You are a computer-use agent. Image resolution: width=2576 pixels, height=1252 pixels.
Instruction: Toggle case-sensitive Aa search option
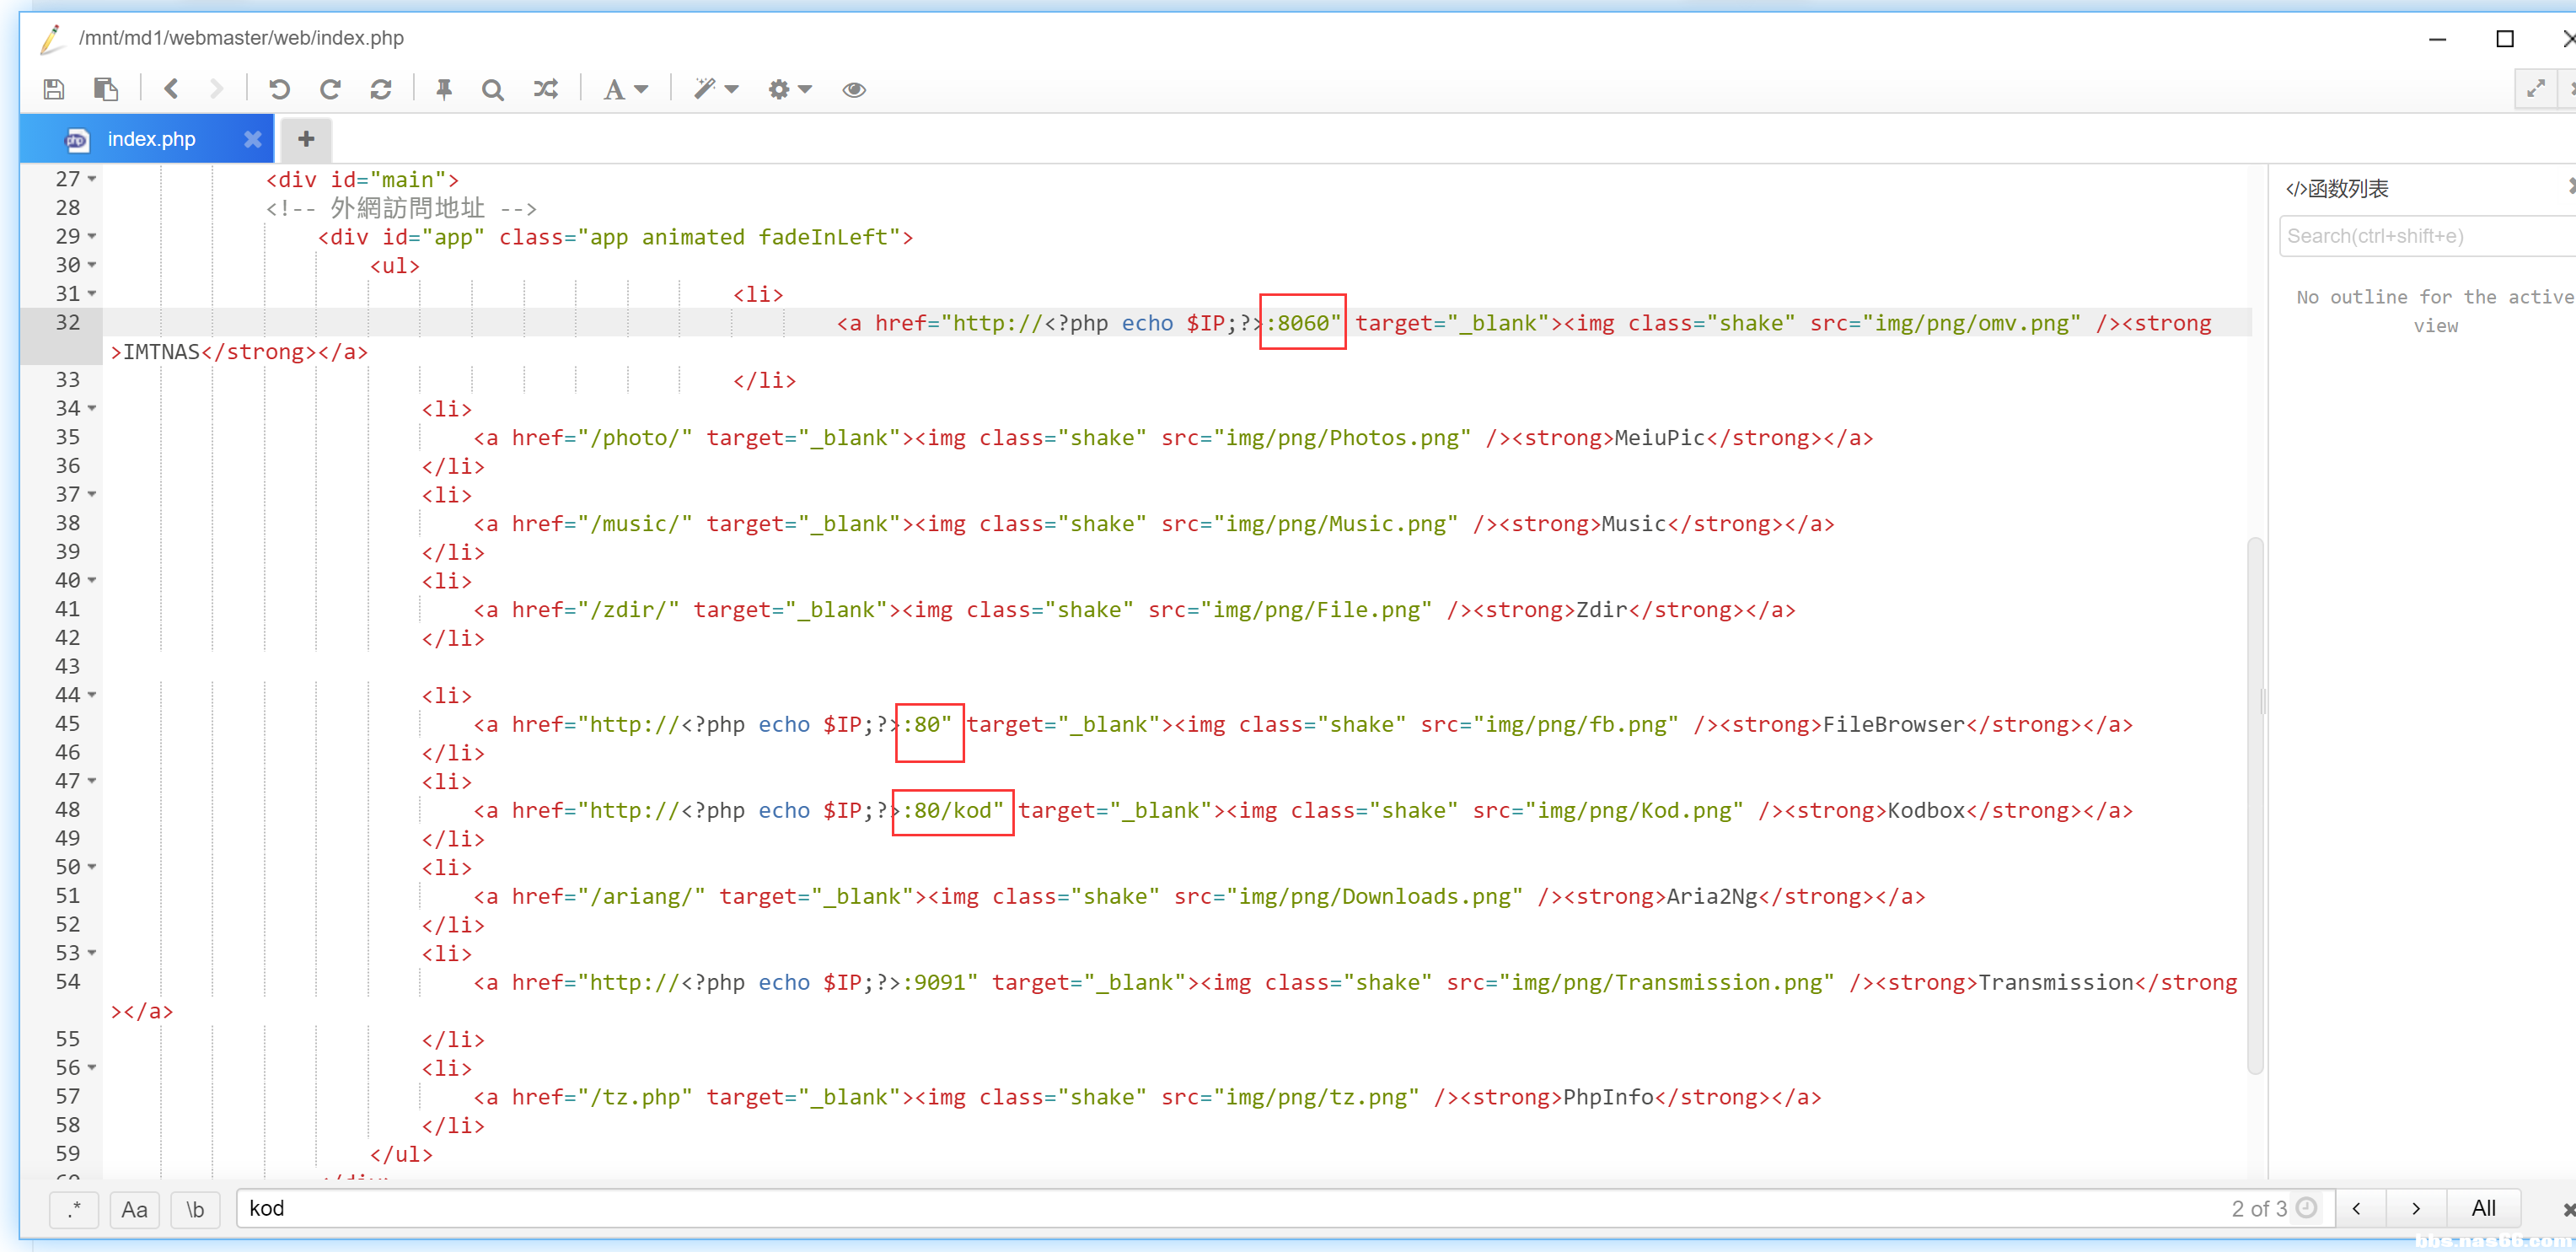[134, 1209]
